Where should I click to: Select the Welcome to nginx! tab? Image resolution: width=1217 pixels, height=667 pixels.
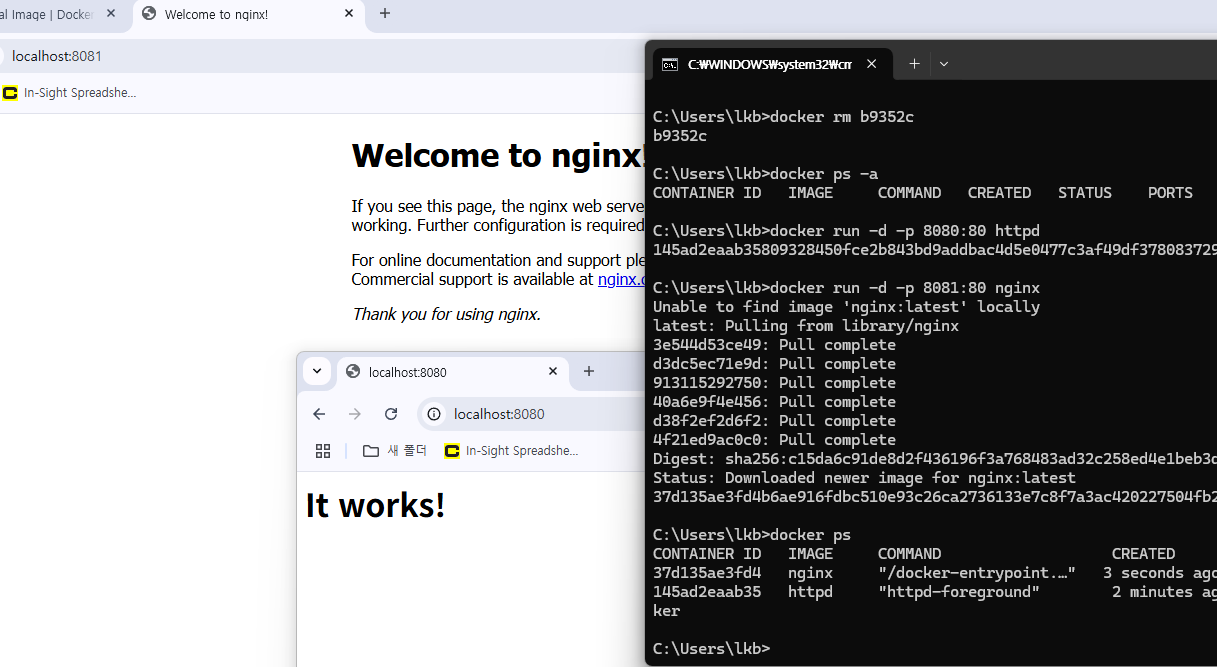(247, 14)
